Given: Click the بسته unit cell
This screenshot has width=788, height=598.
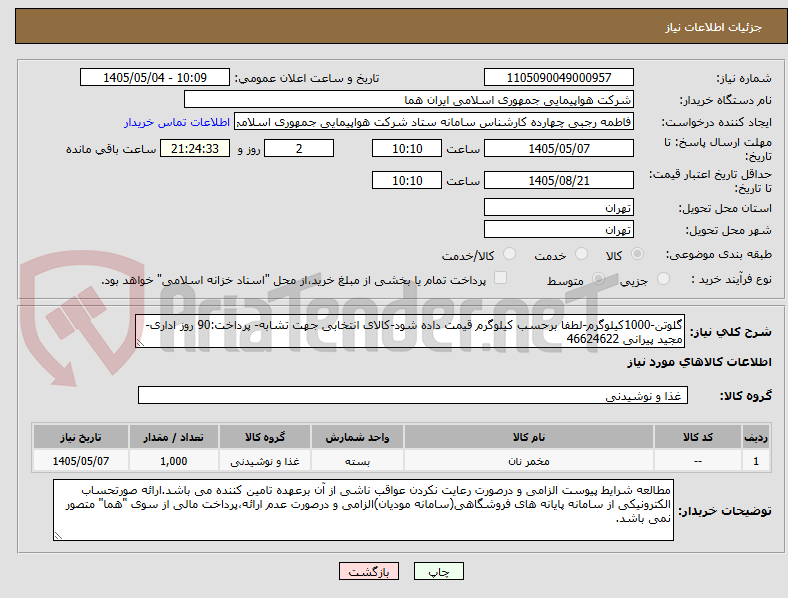Looking at the screenshot, I should [357, 460].
